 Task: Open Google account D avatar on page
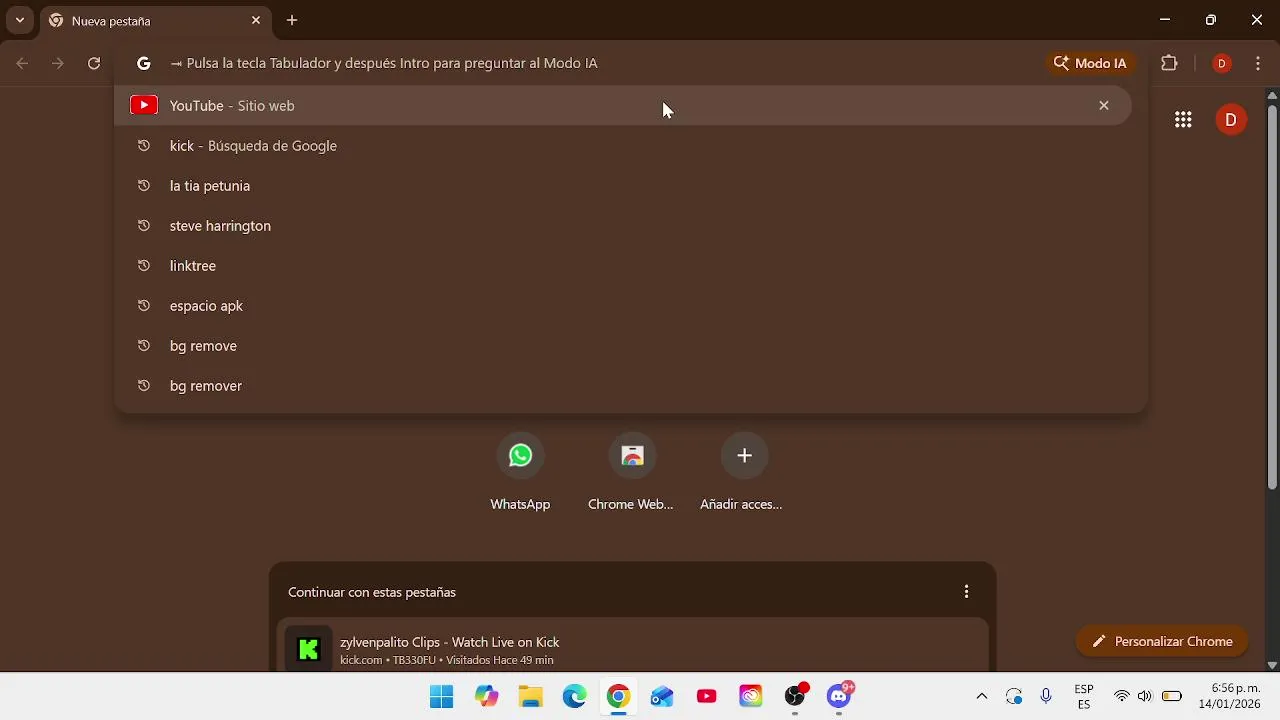pos(1231,120)
